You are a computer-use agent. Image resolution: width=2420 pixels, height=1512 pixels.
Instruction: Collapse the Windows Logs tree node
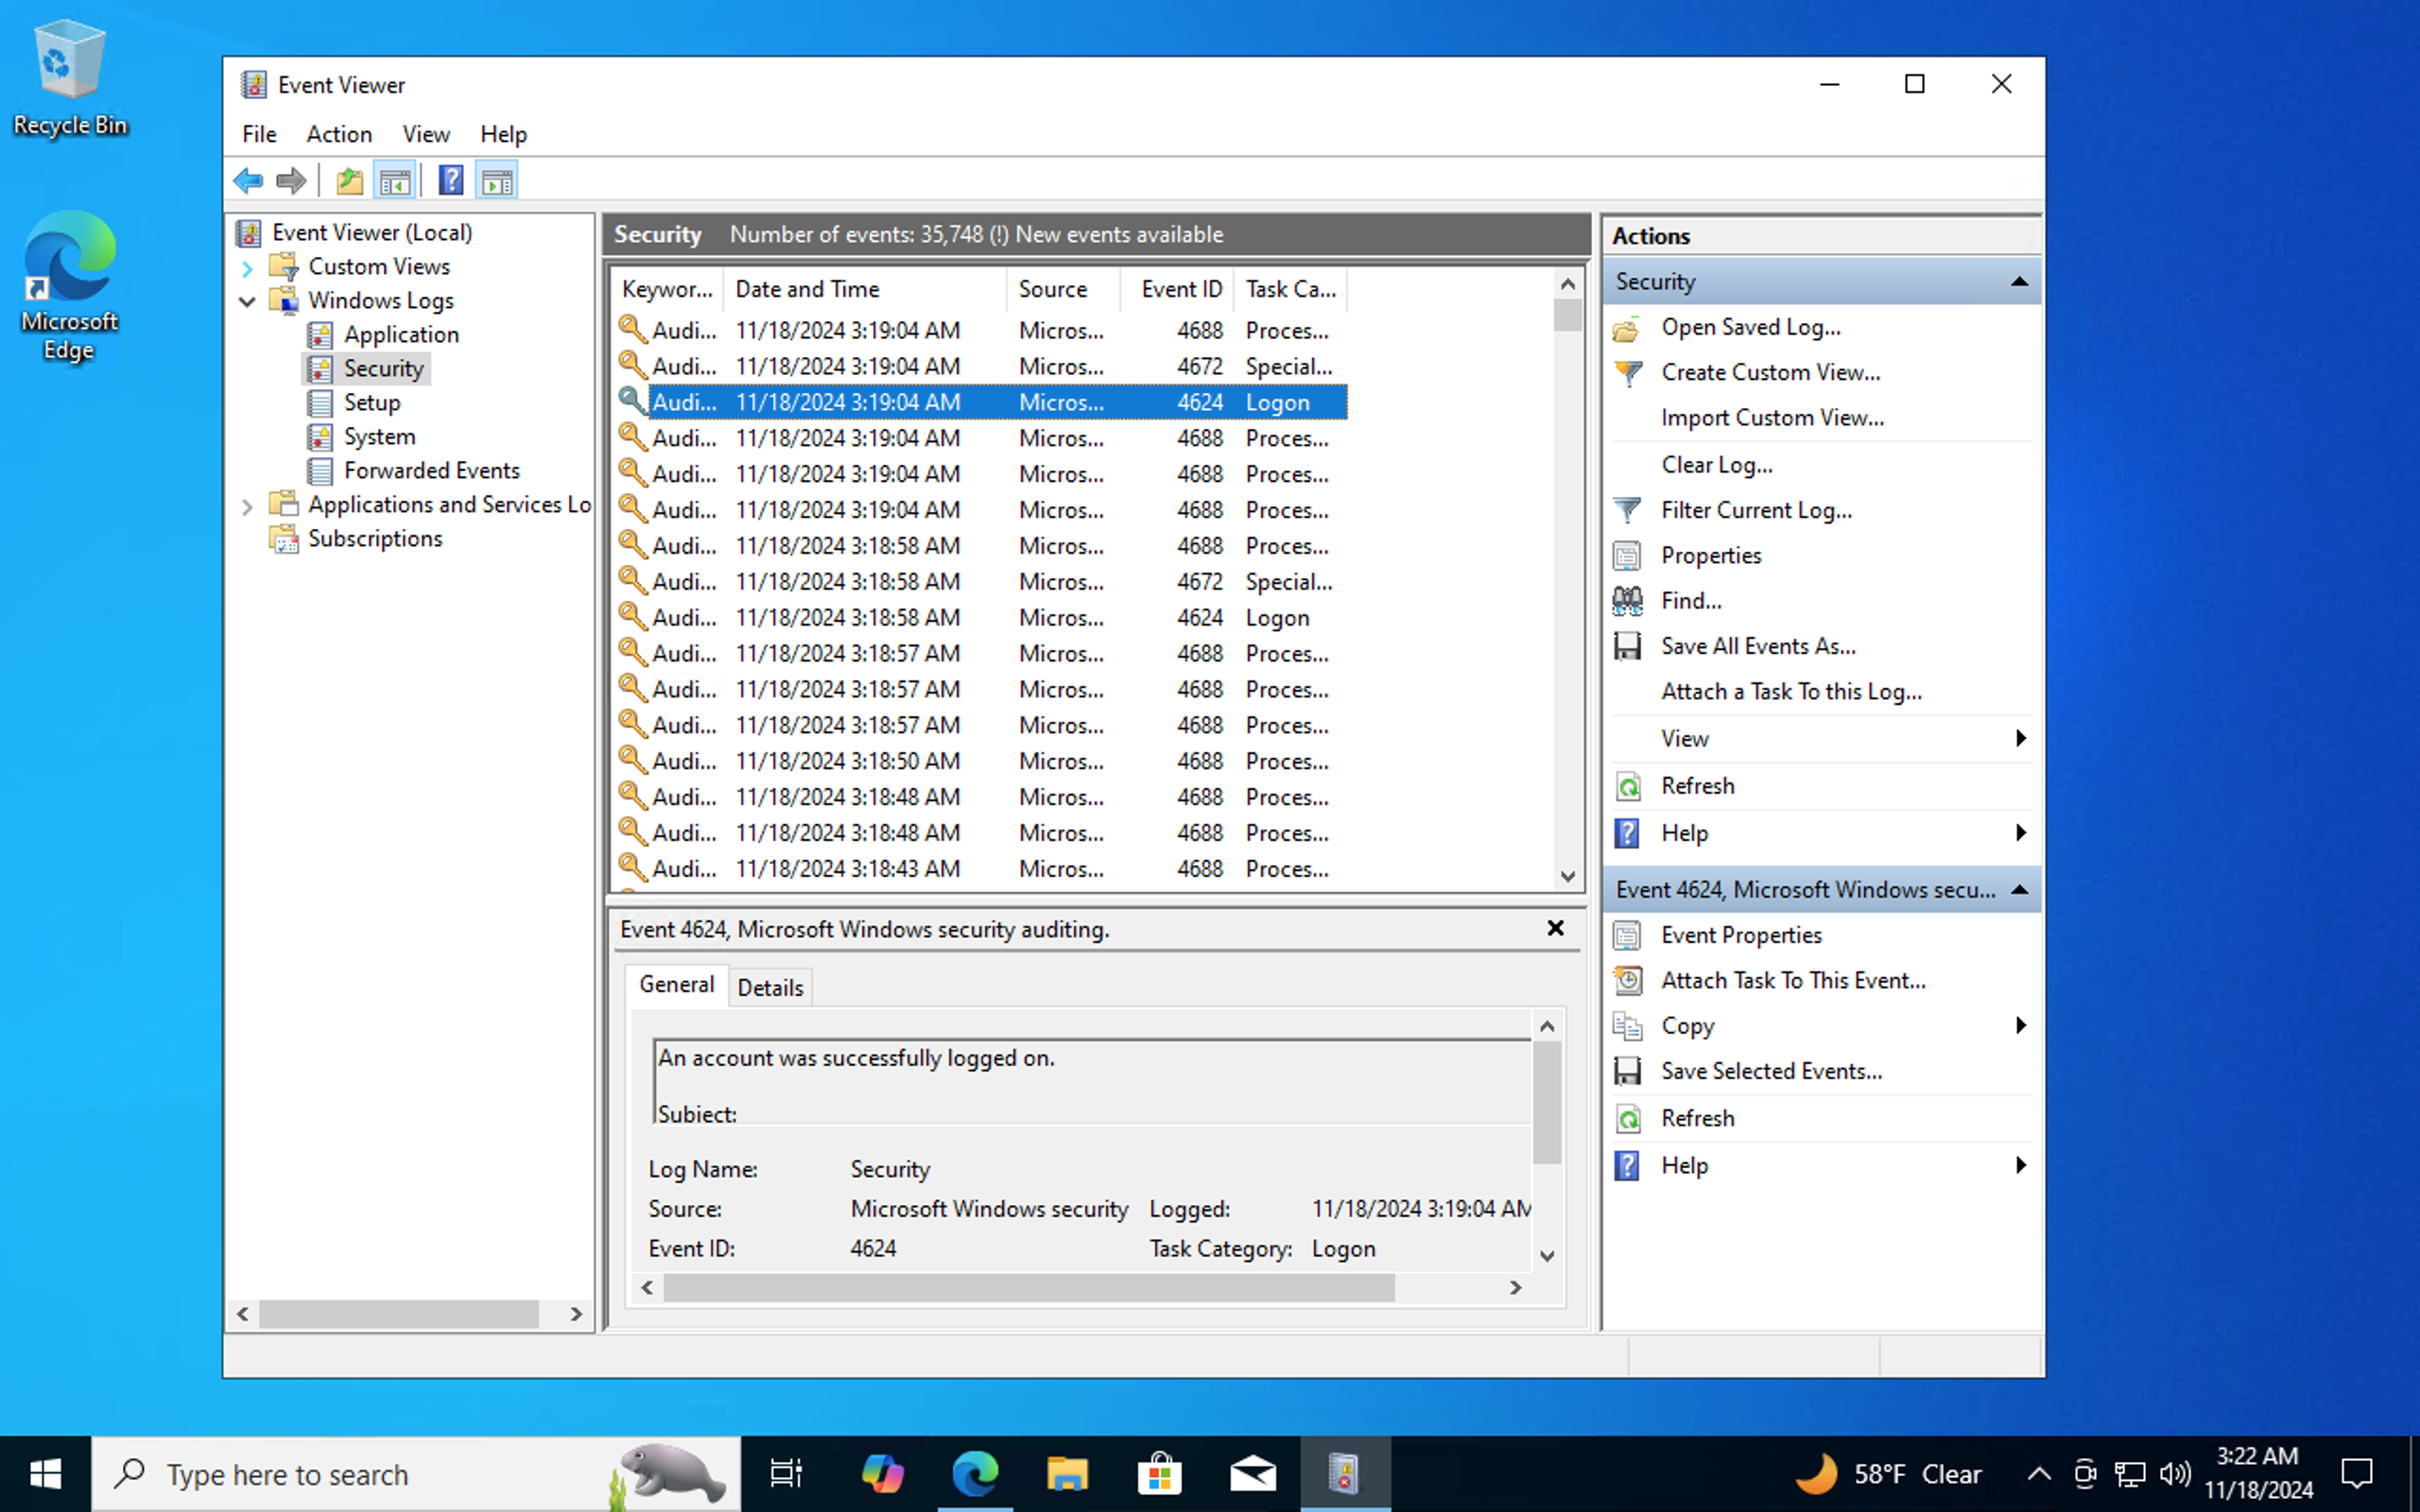[x=247, y=301]
